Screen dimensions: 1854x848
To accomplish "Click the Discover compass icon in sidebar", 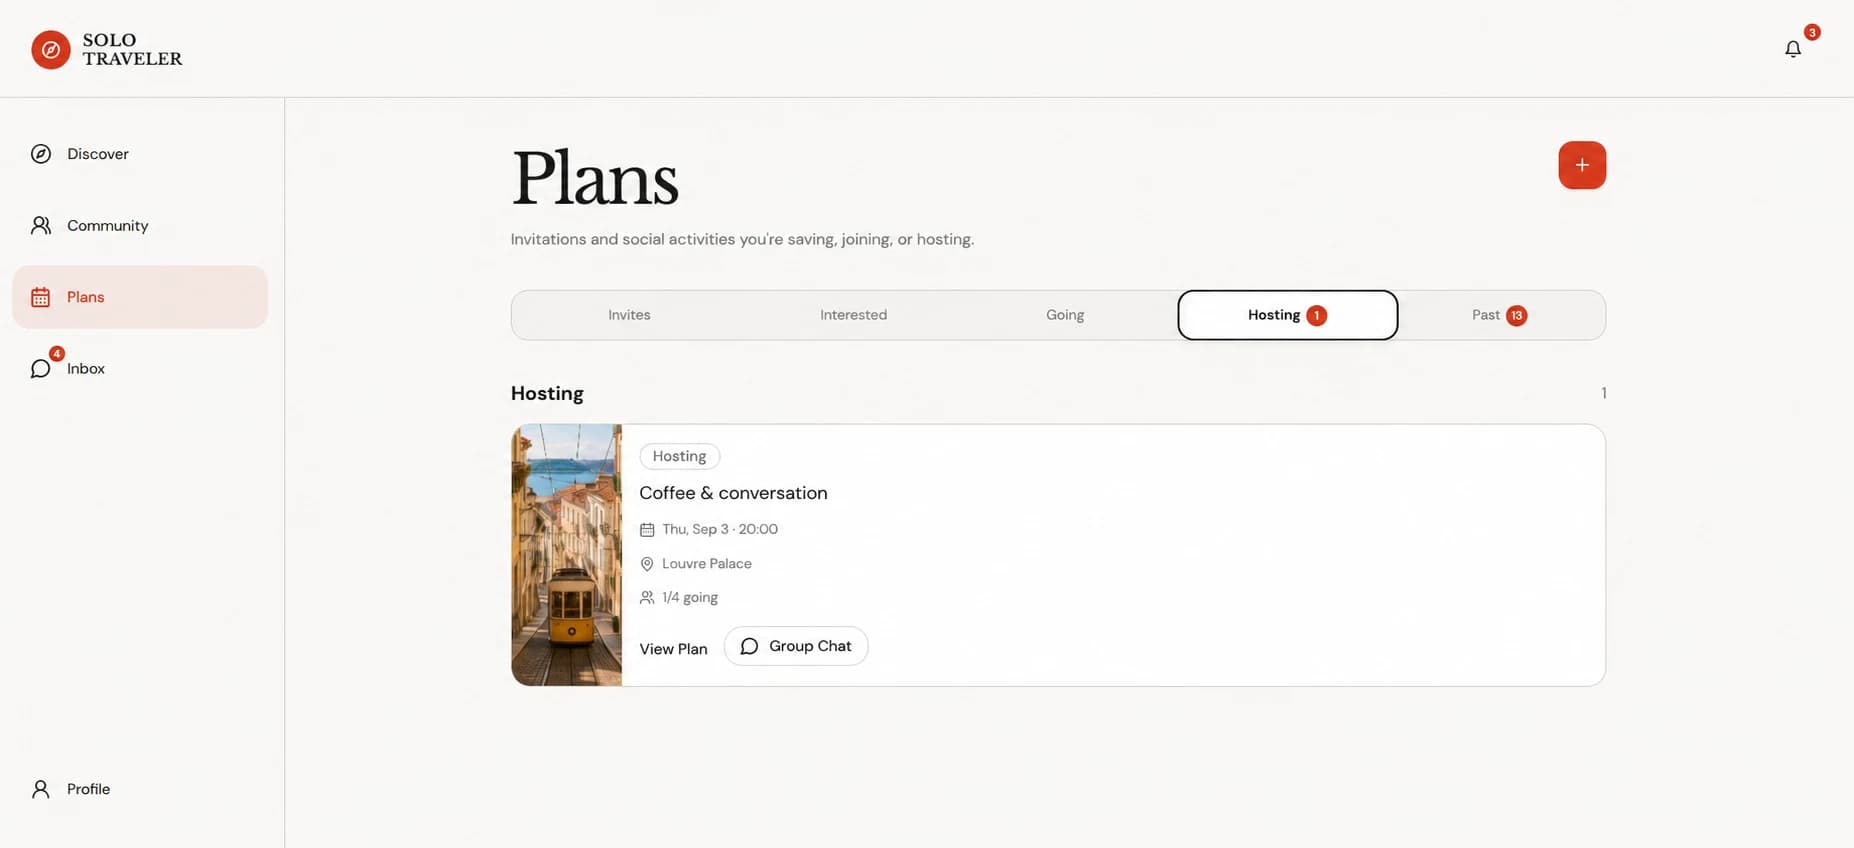I will (41, 154).
